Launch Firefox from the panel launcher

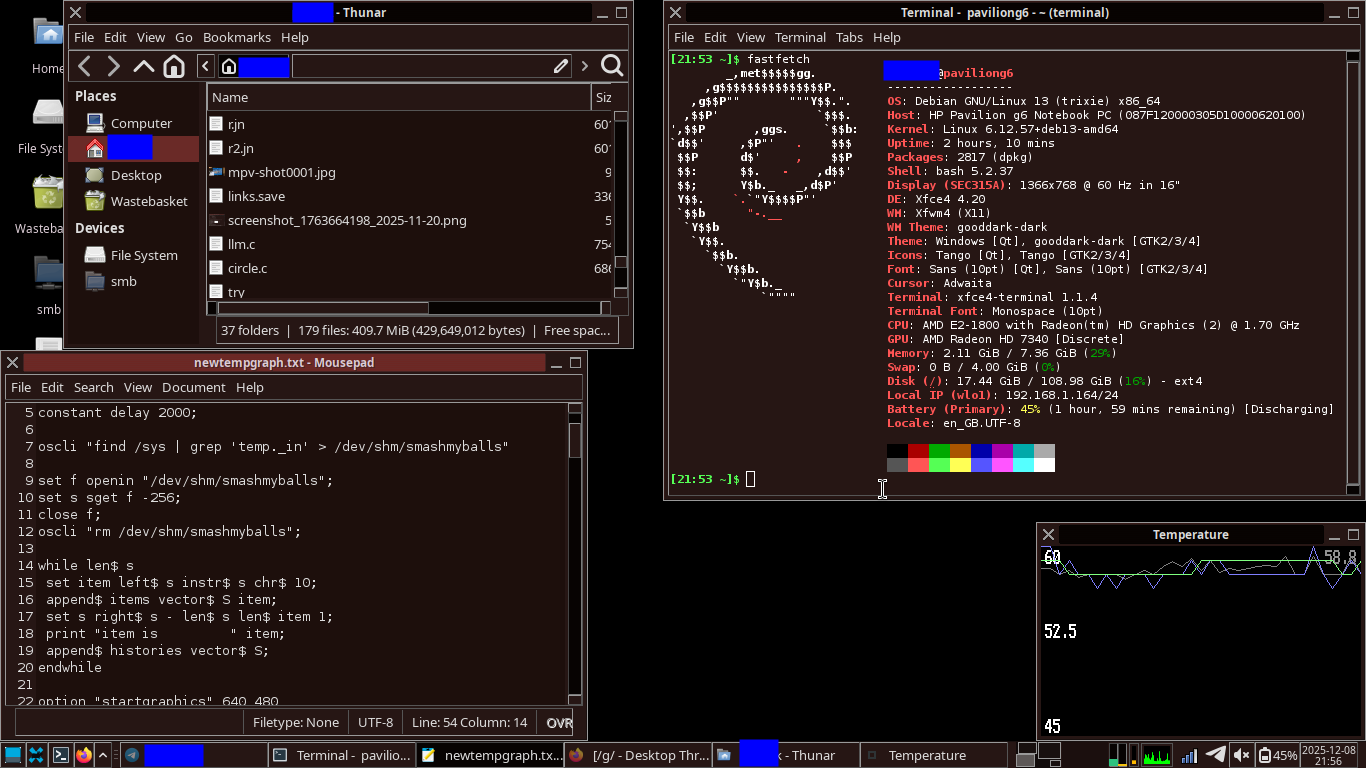(x=84, y=755)
